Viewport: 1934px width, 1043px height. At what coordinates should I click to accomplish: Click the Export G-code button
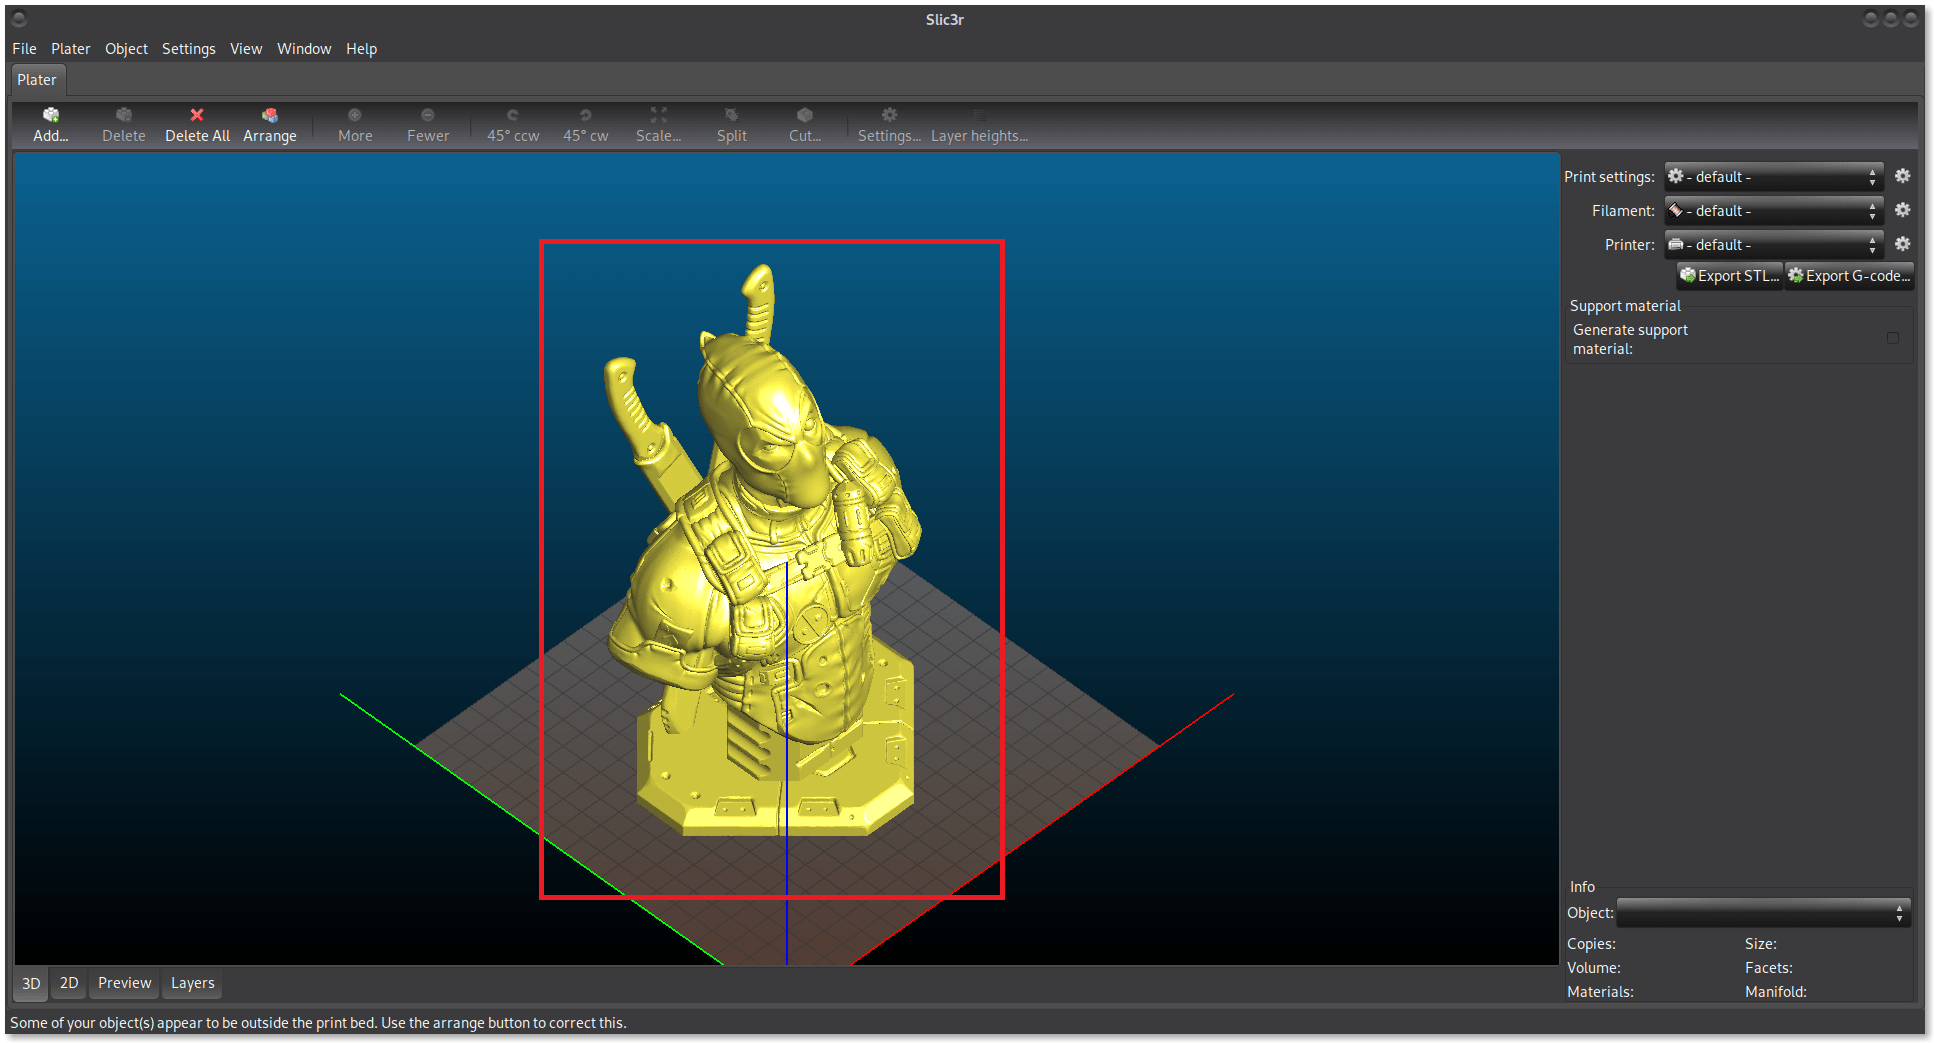click(1849, 276)
